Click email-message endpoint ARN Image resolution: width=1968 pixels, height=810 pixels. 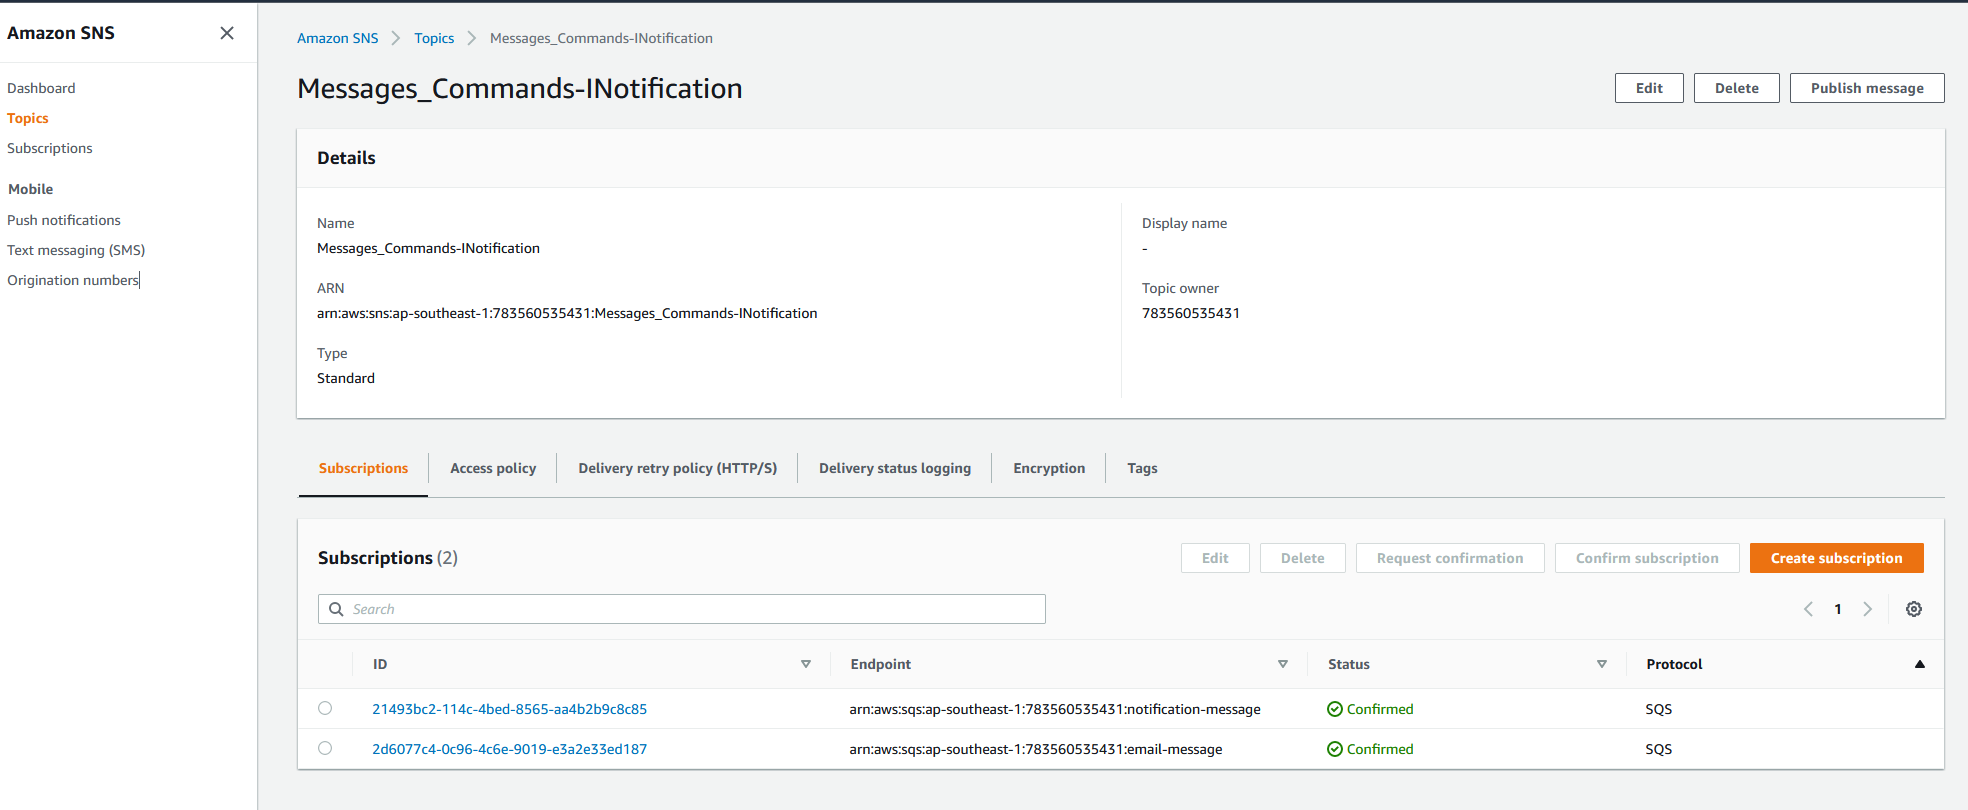coord(1036,749)
